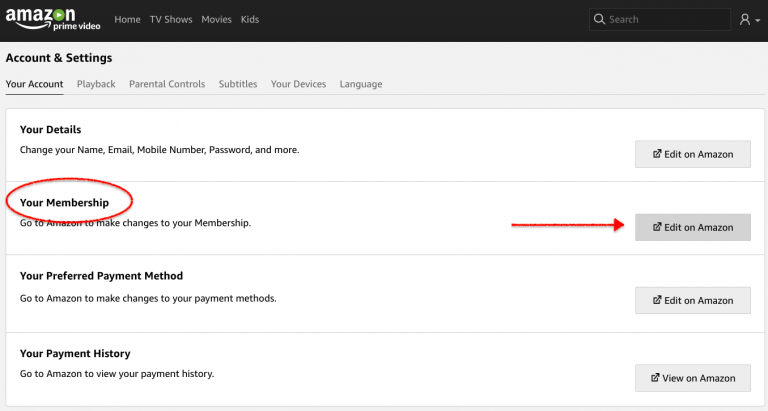Open the user profile icon menu
768x411 pixels.
[x=745, y=20]
